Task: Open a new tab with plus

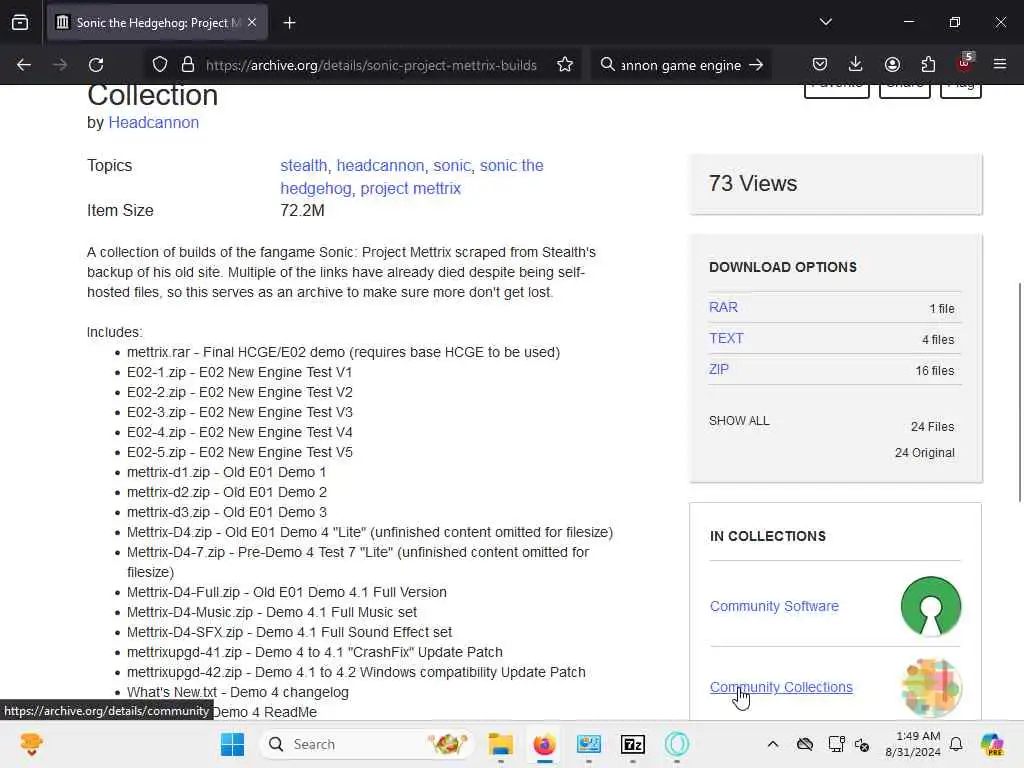Action: 289,23
